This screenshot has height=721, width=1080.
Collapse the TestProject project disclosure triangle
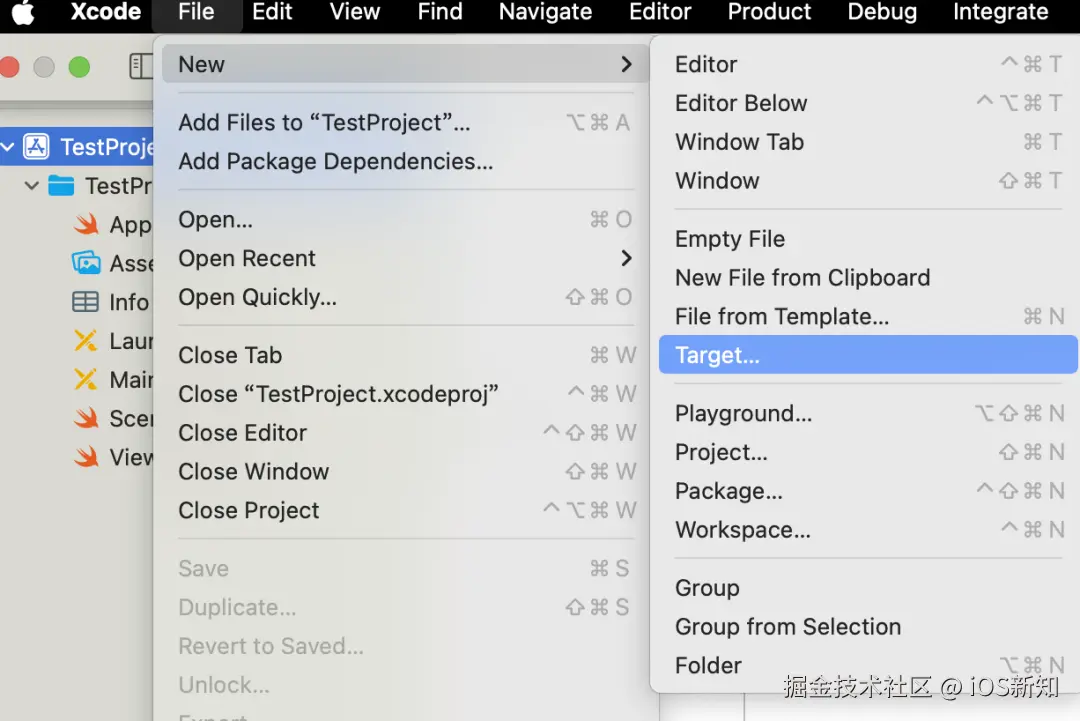pos(8,147)
